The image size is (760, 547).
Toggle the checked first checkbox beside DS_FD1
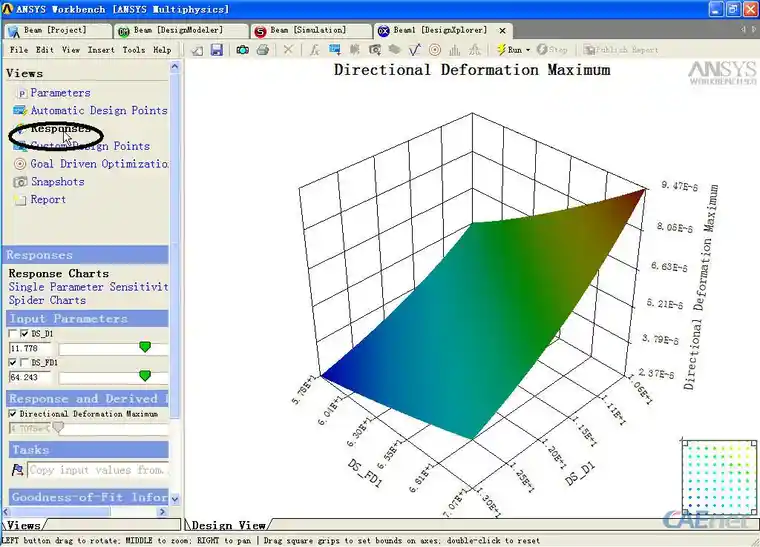tap(13, 362)
